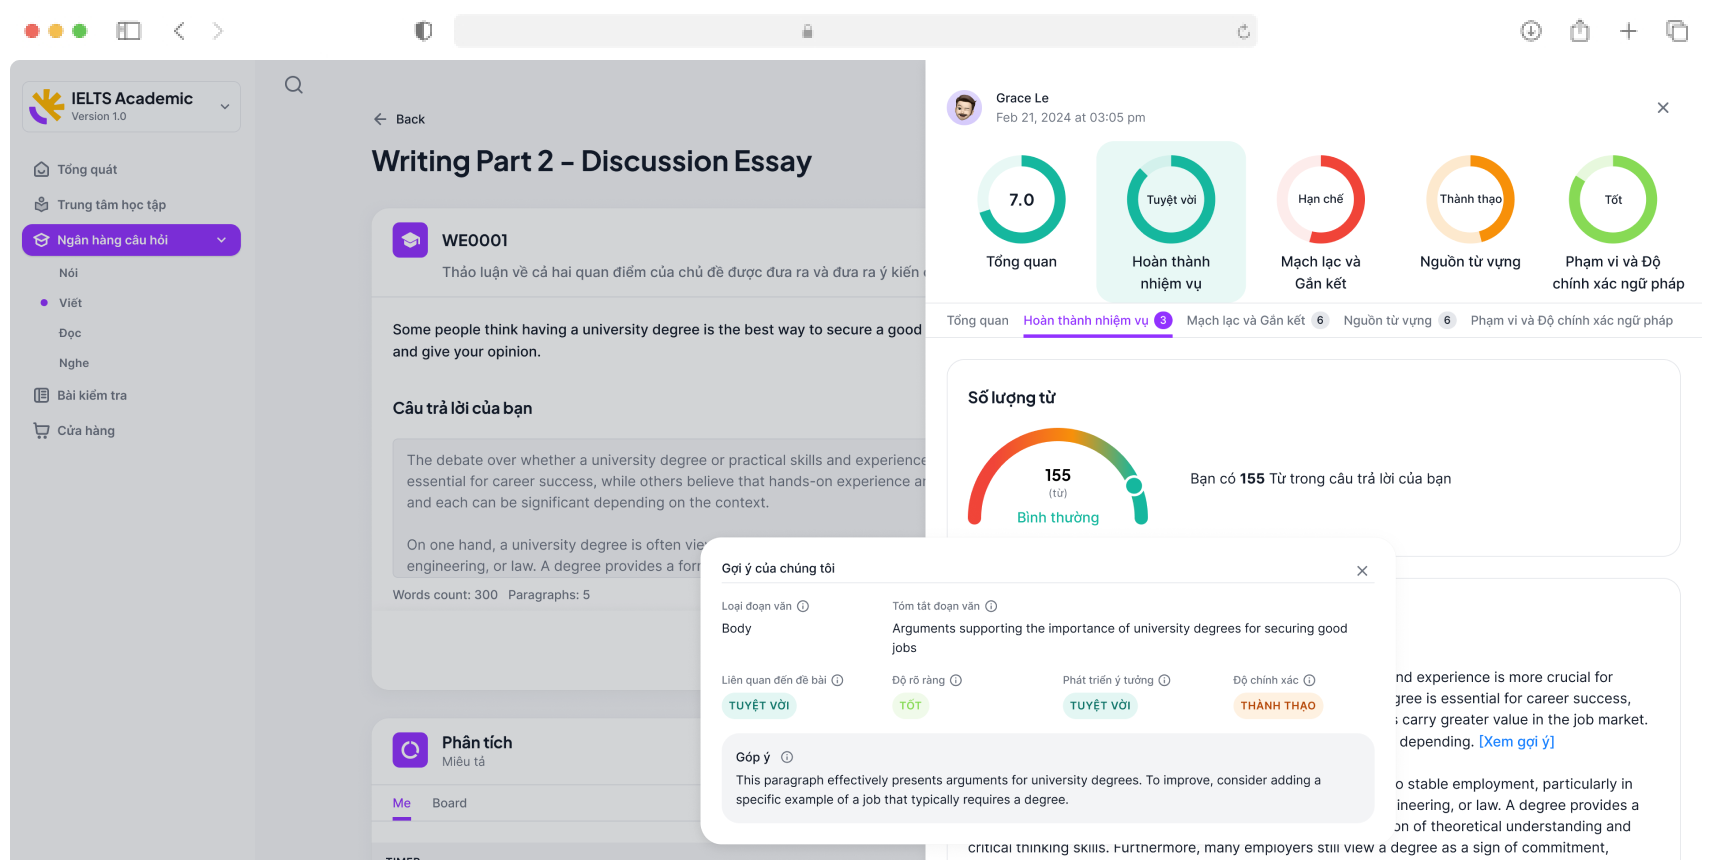Select Nói submenu item

pyautogui.click(x=68, y=273)
